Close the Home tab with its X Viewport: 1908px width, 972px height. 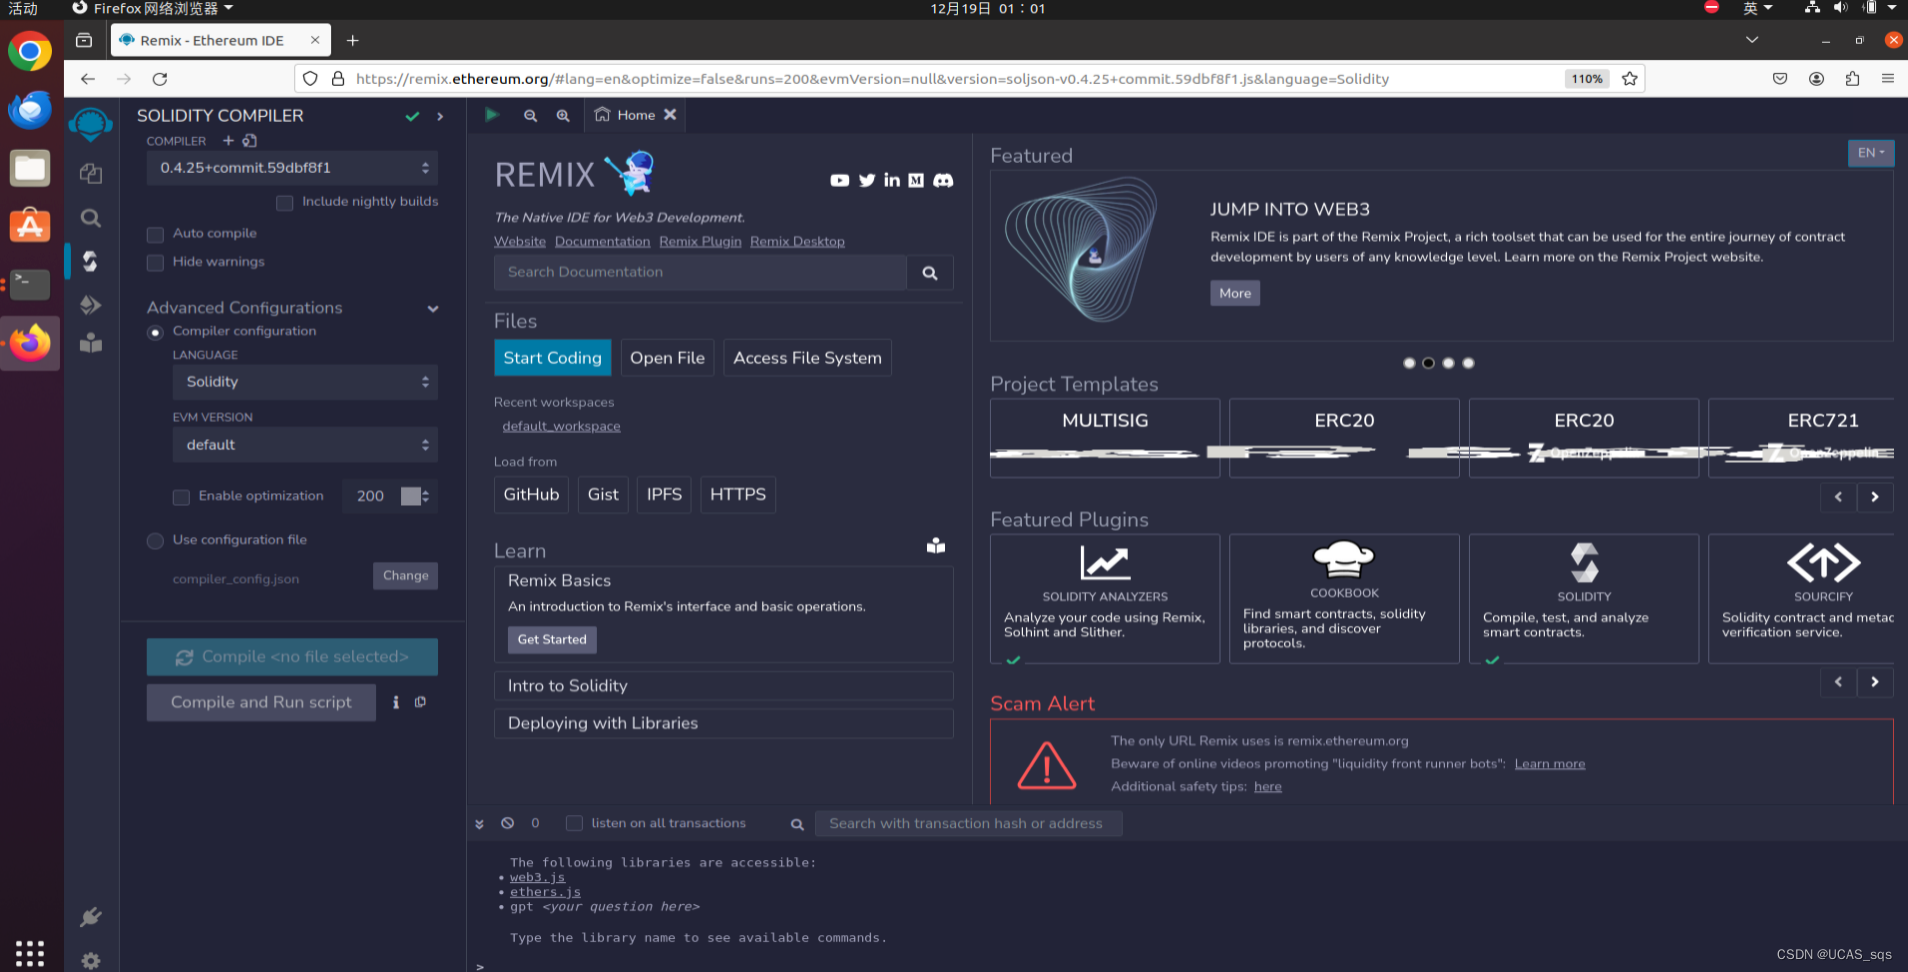[670, 115]
